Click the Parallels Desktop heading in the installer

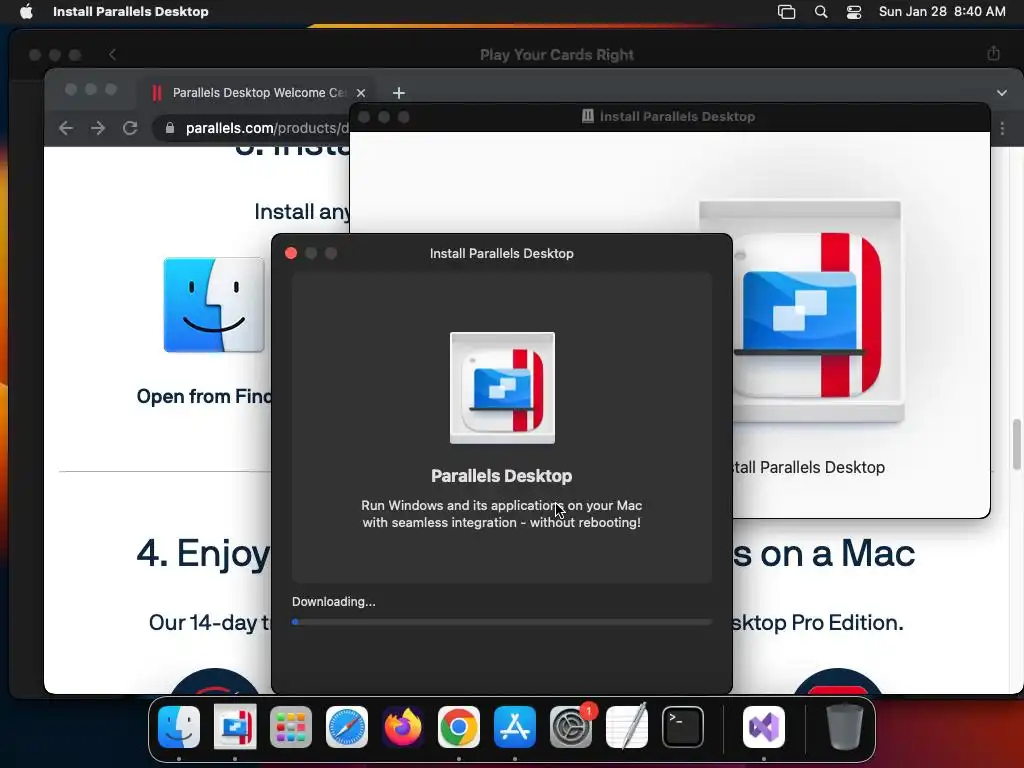point(502,476)
